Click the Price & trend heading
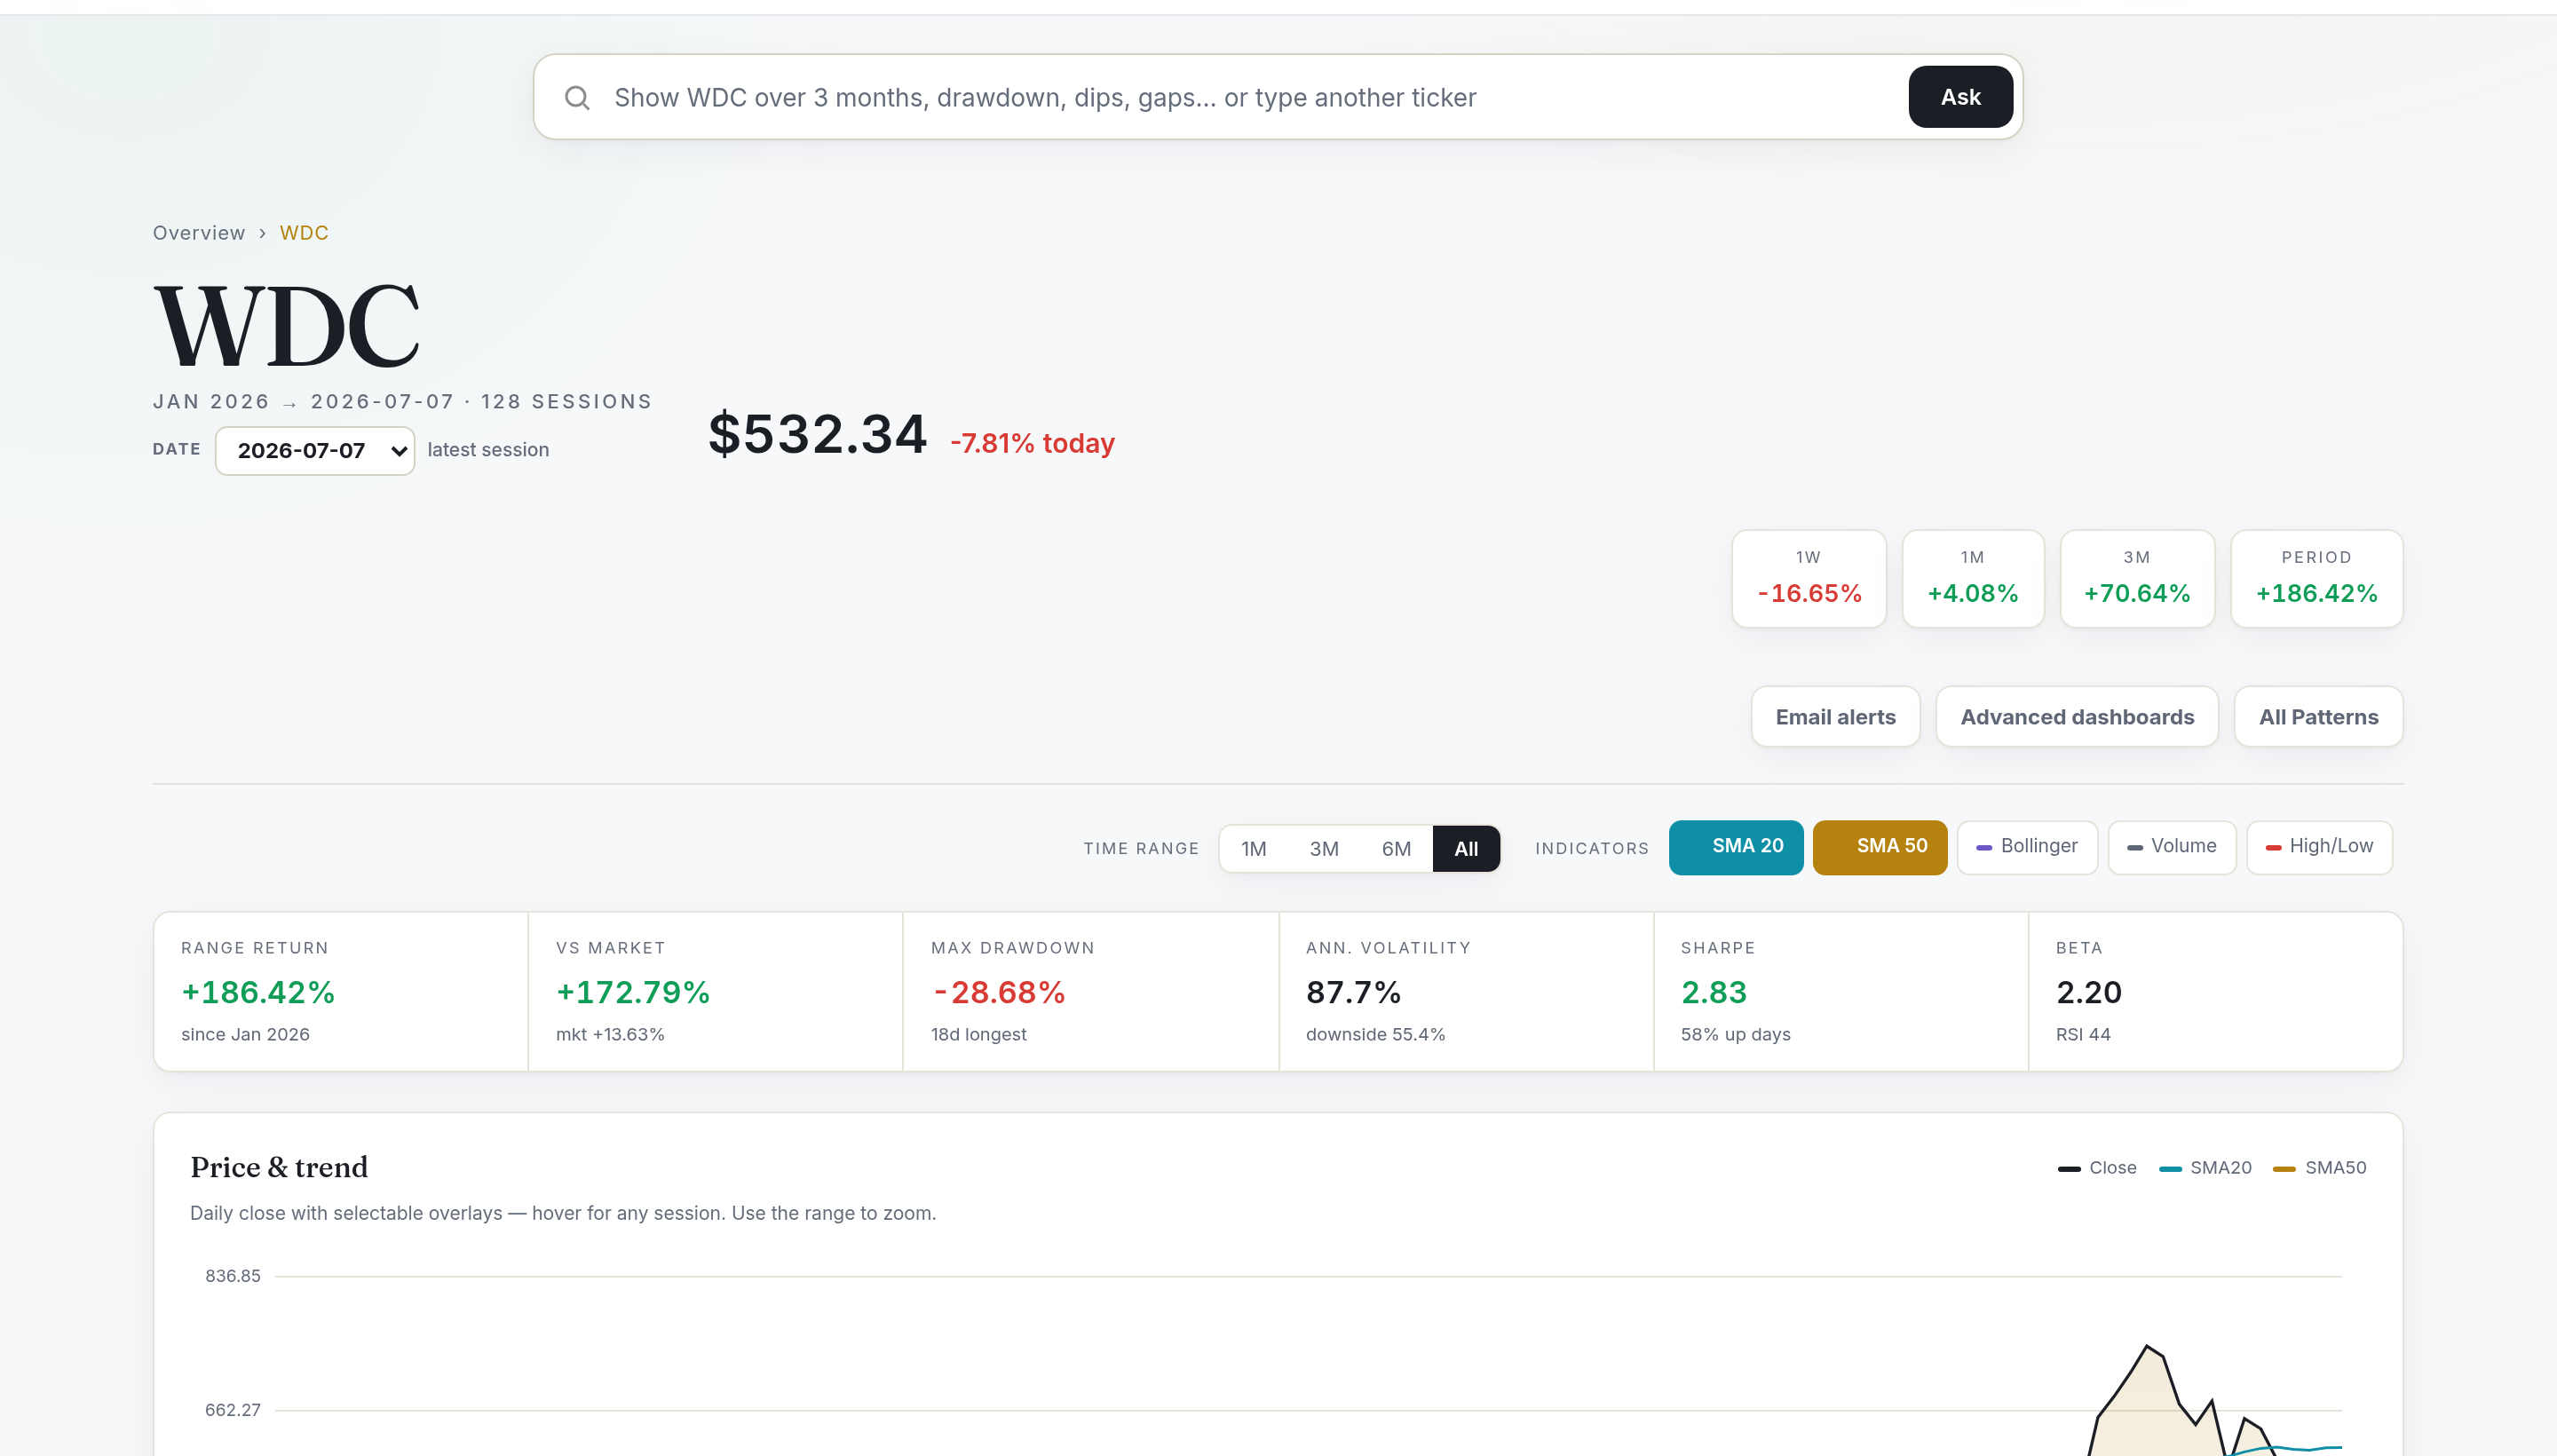This screenshot has height=1456, width=2557. 279,1167
